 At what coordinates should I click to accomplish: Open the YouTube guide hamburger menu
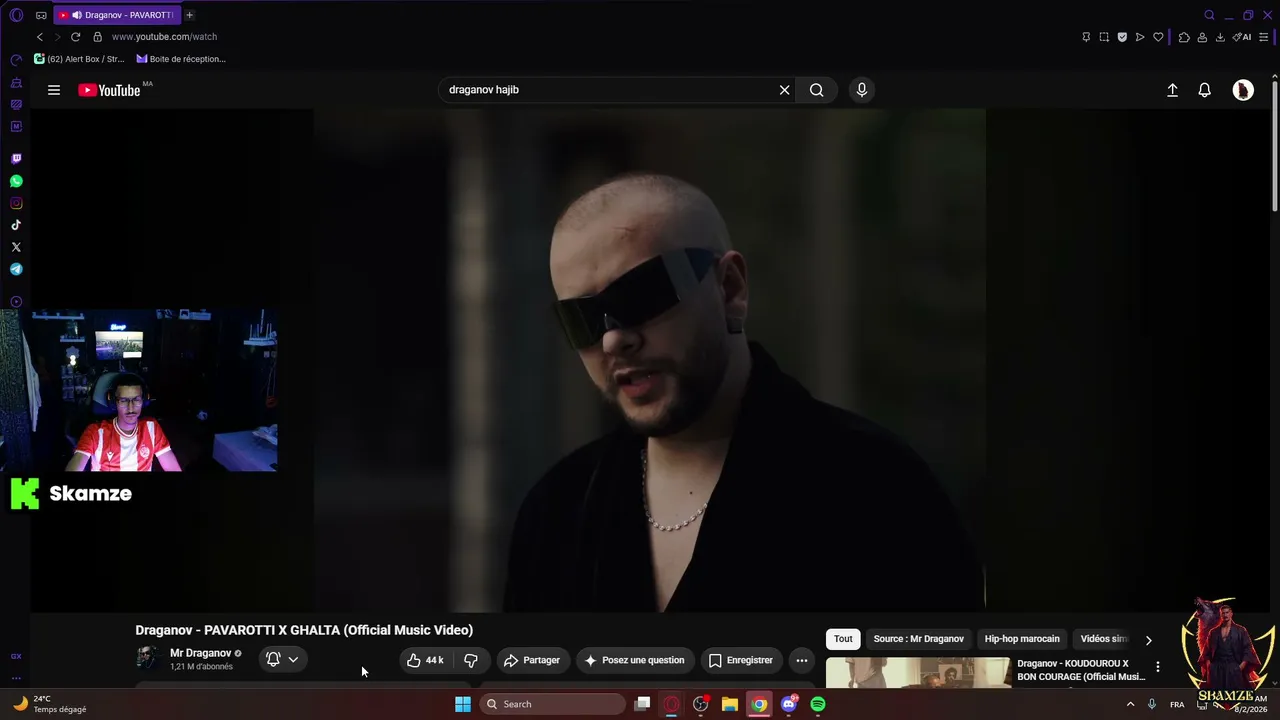54,90
